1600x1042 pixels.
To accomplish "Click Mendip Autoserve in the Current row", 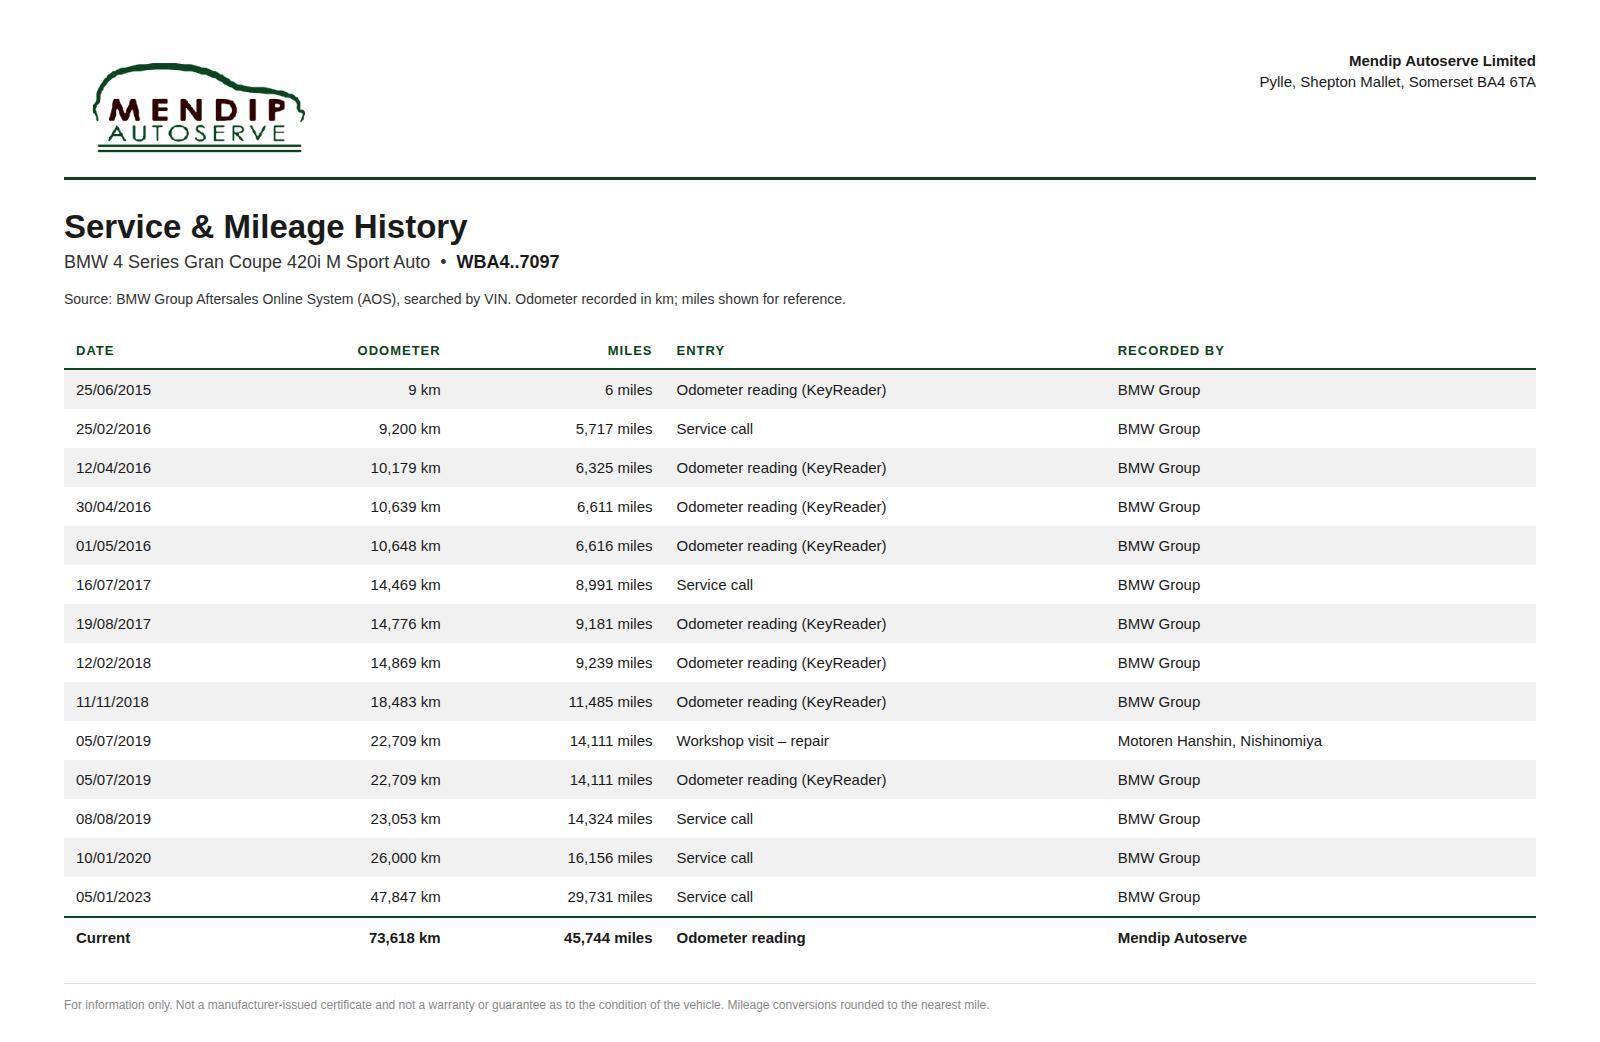I will click(x=1182, y=938).
